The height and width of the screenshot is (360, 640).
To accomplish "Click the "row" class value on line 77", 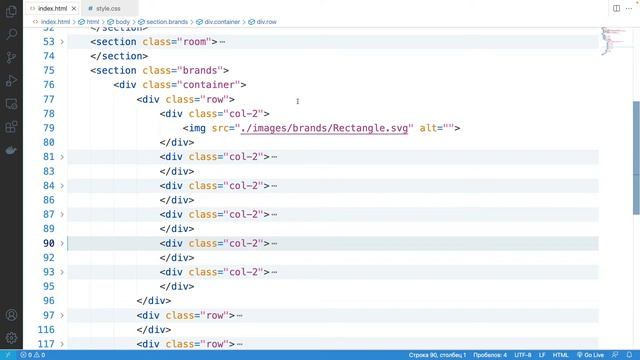I will 214,100.
